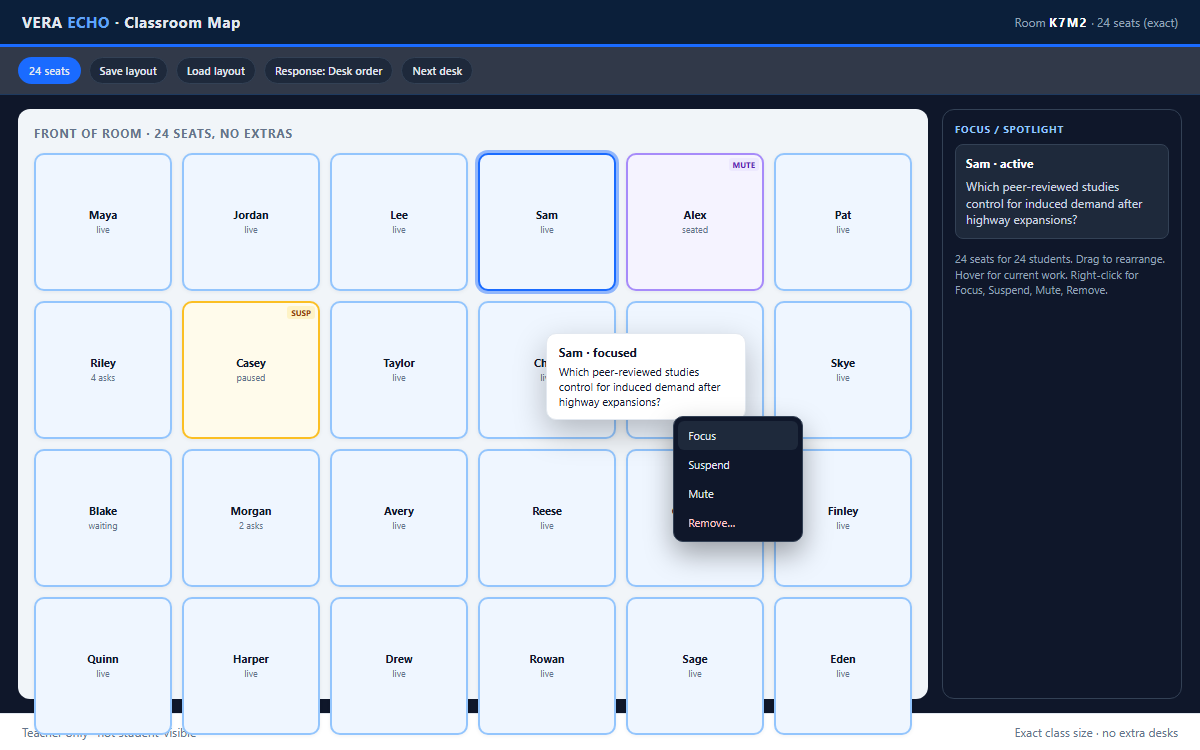Load a saved layout
Viewport: 1200px width, 750px height.
pos(216,71)
